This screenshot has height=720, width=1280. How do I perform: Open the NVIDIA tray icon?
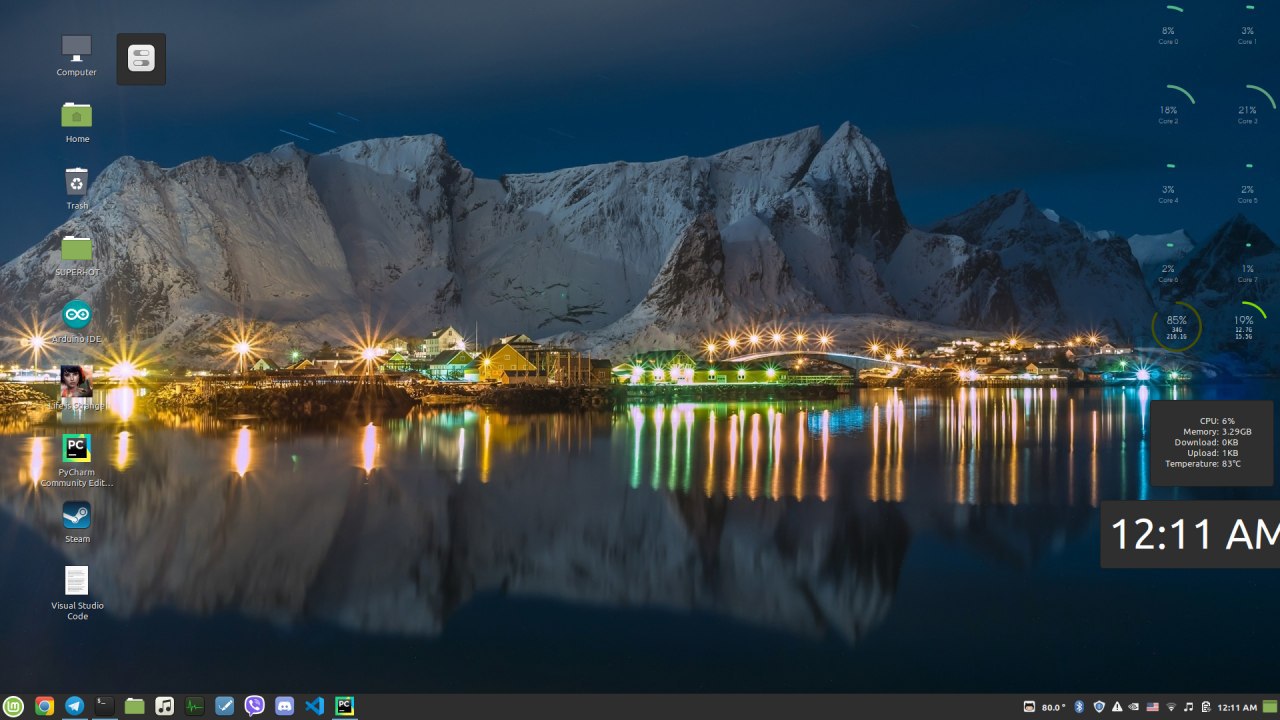pyautogui.click(x=1134, y=707)
